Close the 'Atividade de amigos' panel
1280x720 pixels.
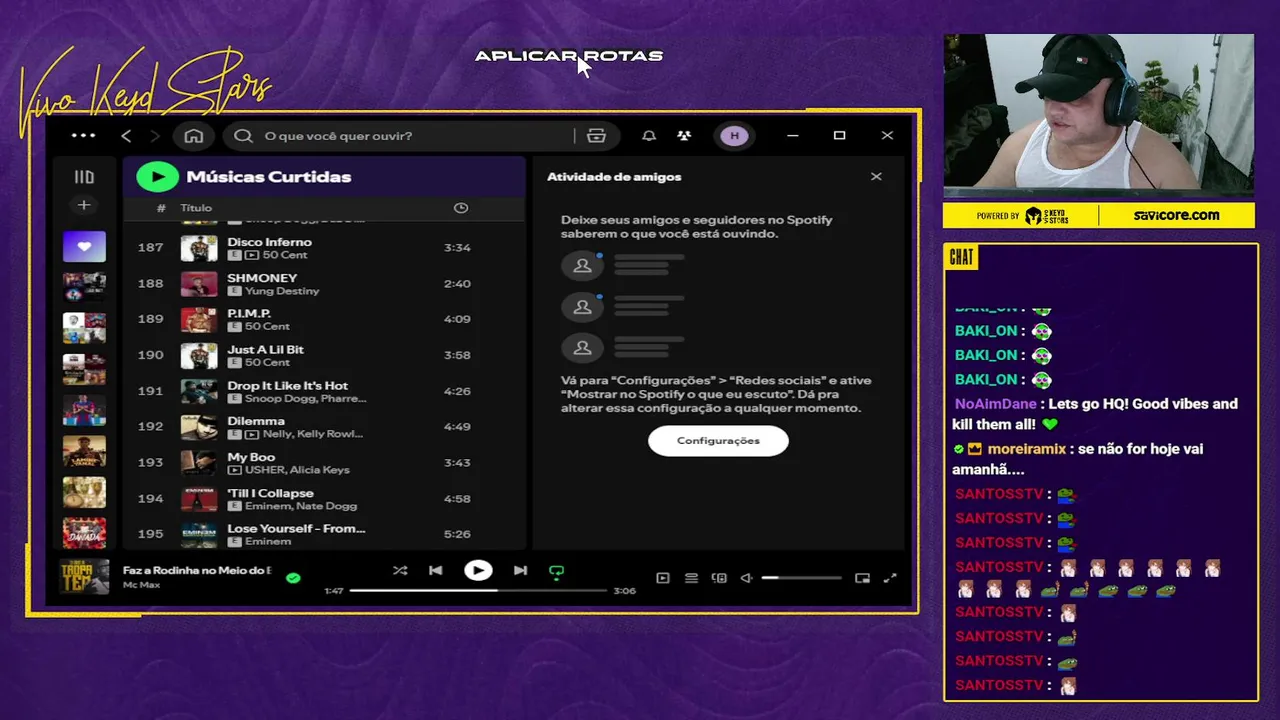(x=876, y=177)
